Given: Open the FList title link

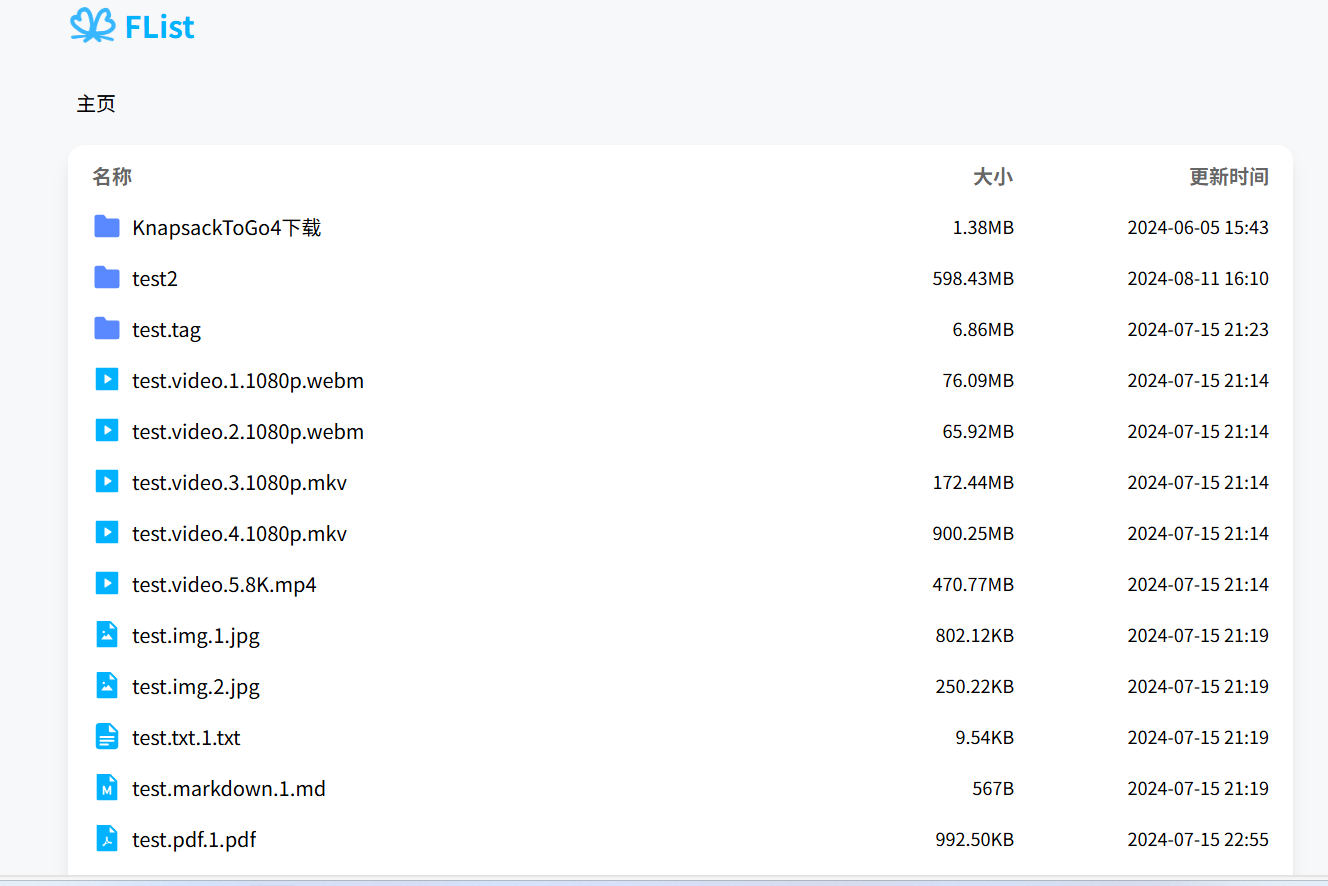Looking at the screenshot, I should click(x=160, y=27).
